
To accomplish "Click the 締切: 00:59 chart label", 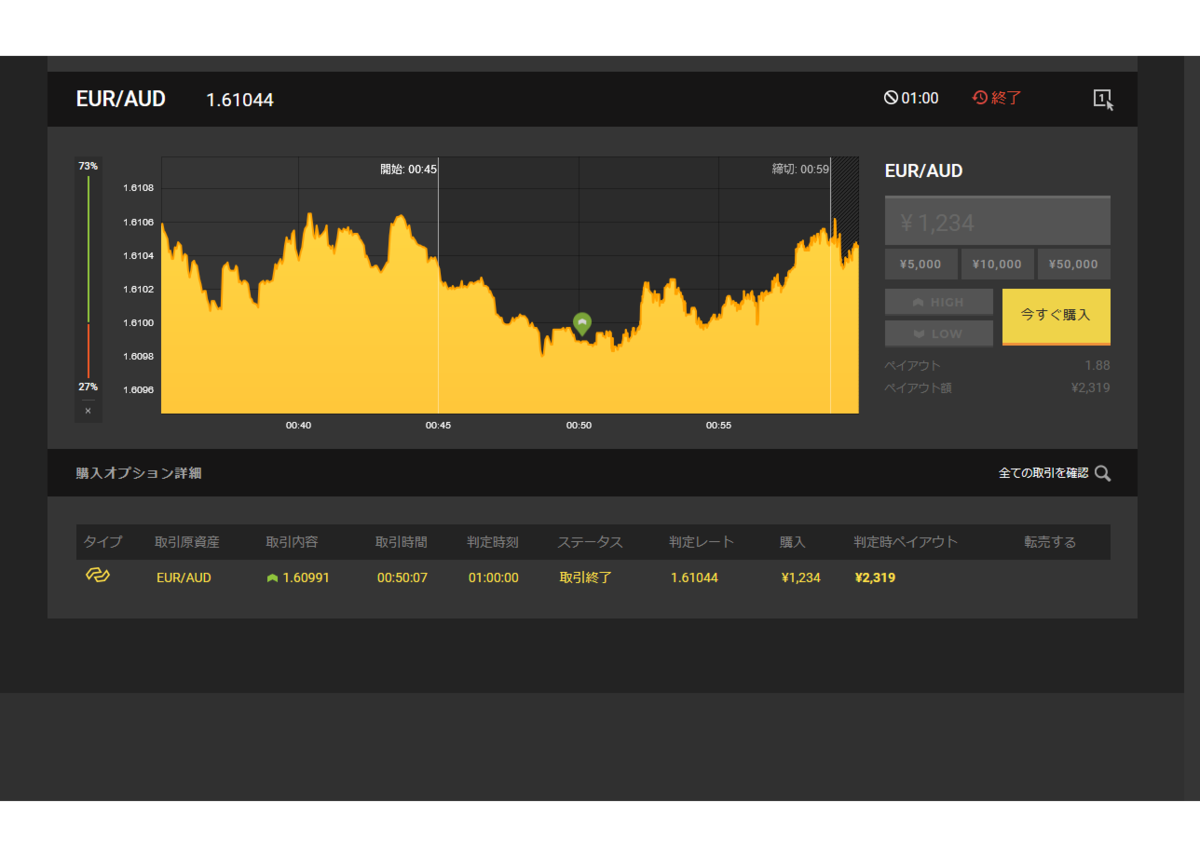I will 800,169.
